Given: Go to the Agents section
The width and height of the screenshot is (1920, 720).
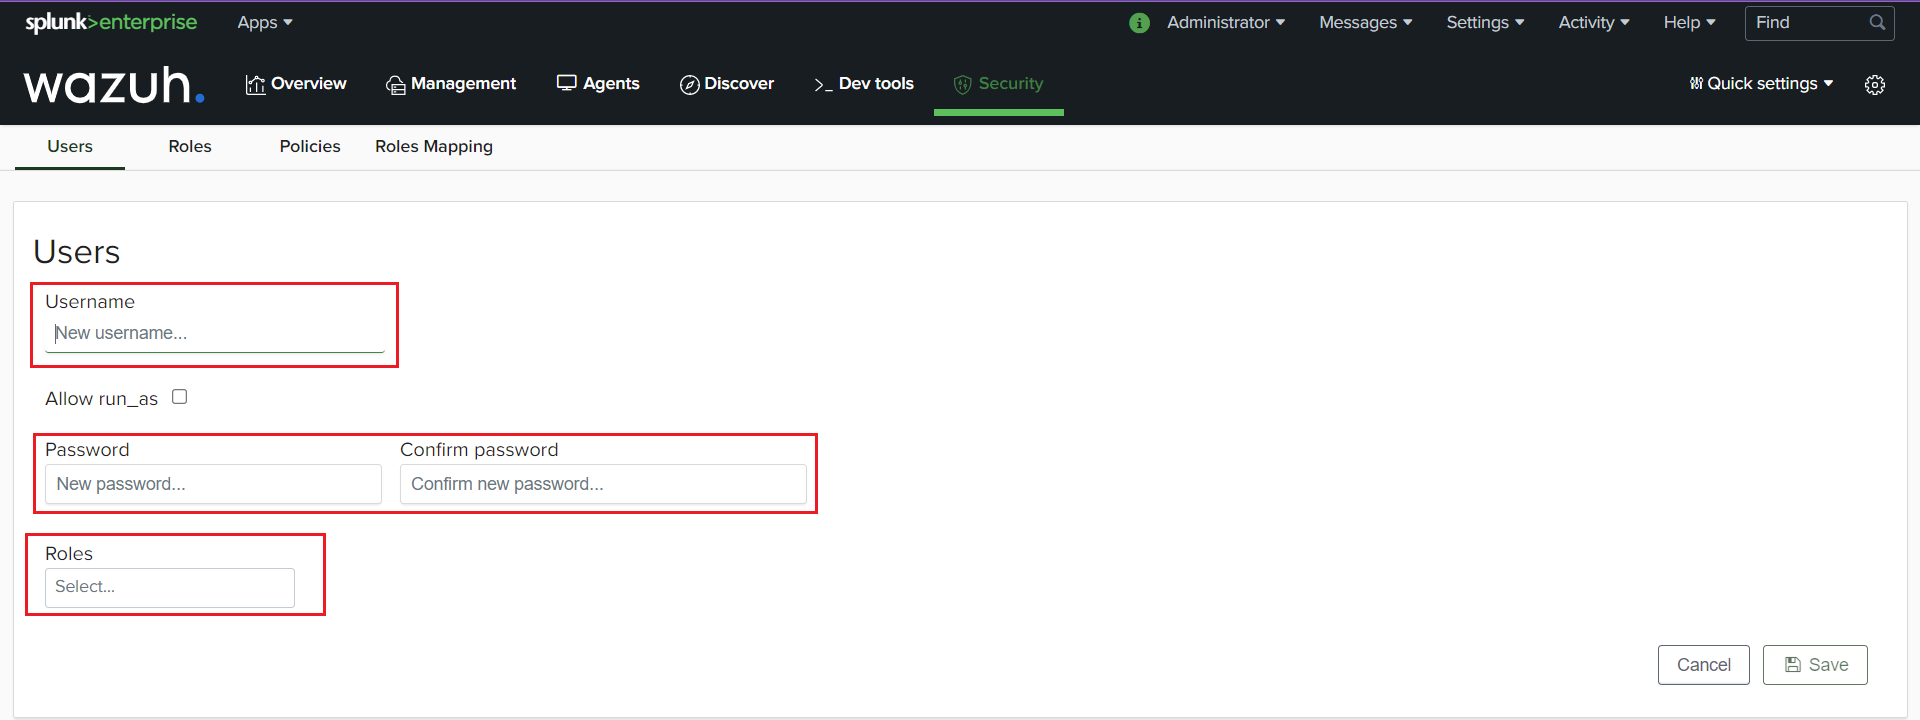Looking at the screenshot, I should click(598, 84).
